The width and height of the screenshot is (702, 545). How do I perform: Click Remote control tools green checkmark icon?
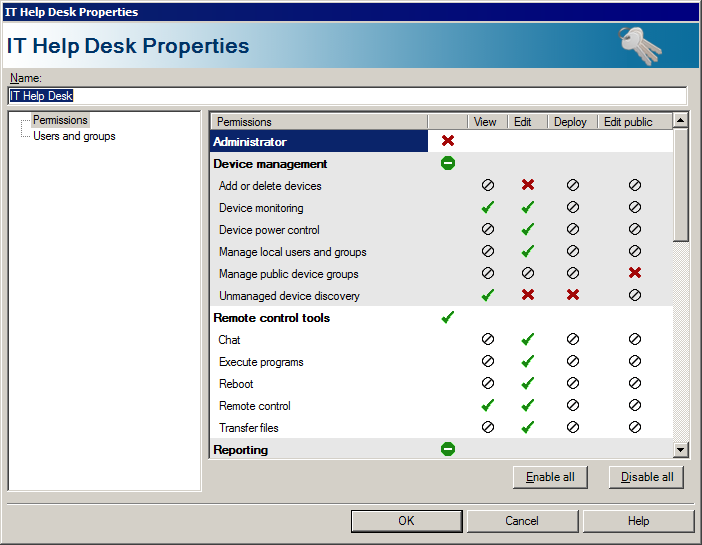(448, 318)
